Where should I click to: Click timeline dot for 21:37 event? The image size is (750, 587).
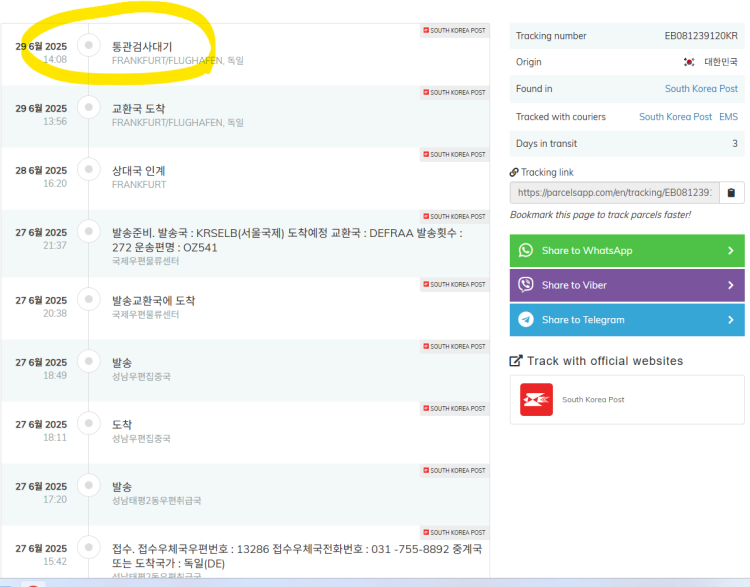88,232
